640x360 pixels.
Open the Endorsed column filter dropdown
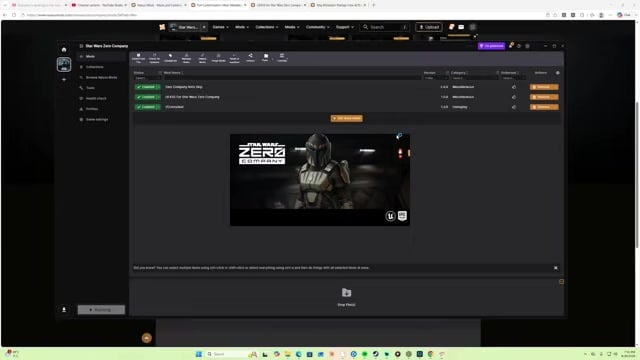[x=513, y=78]
